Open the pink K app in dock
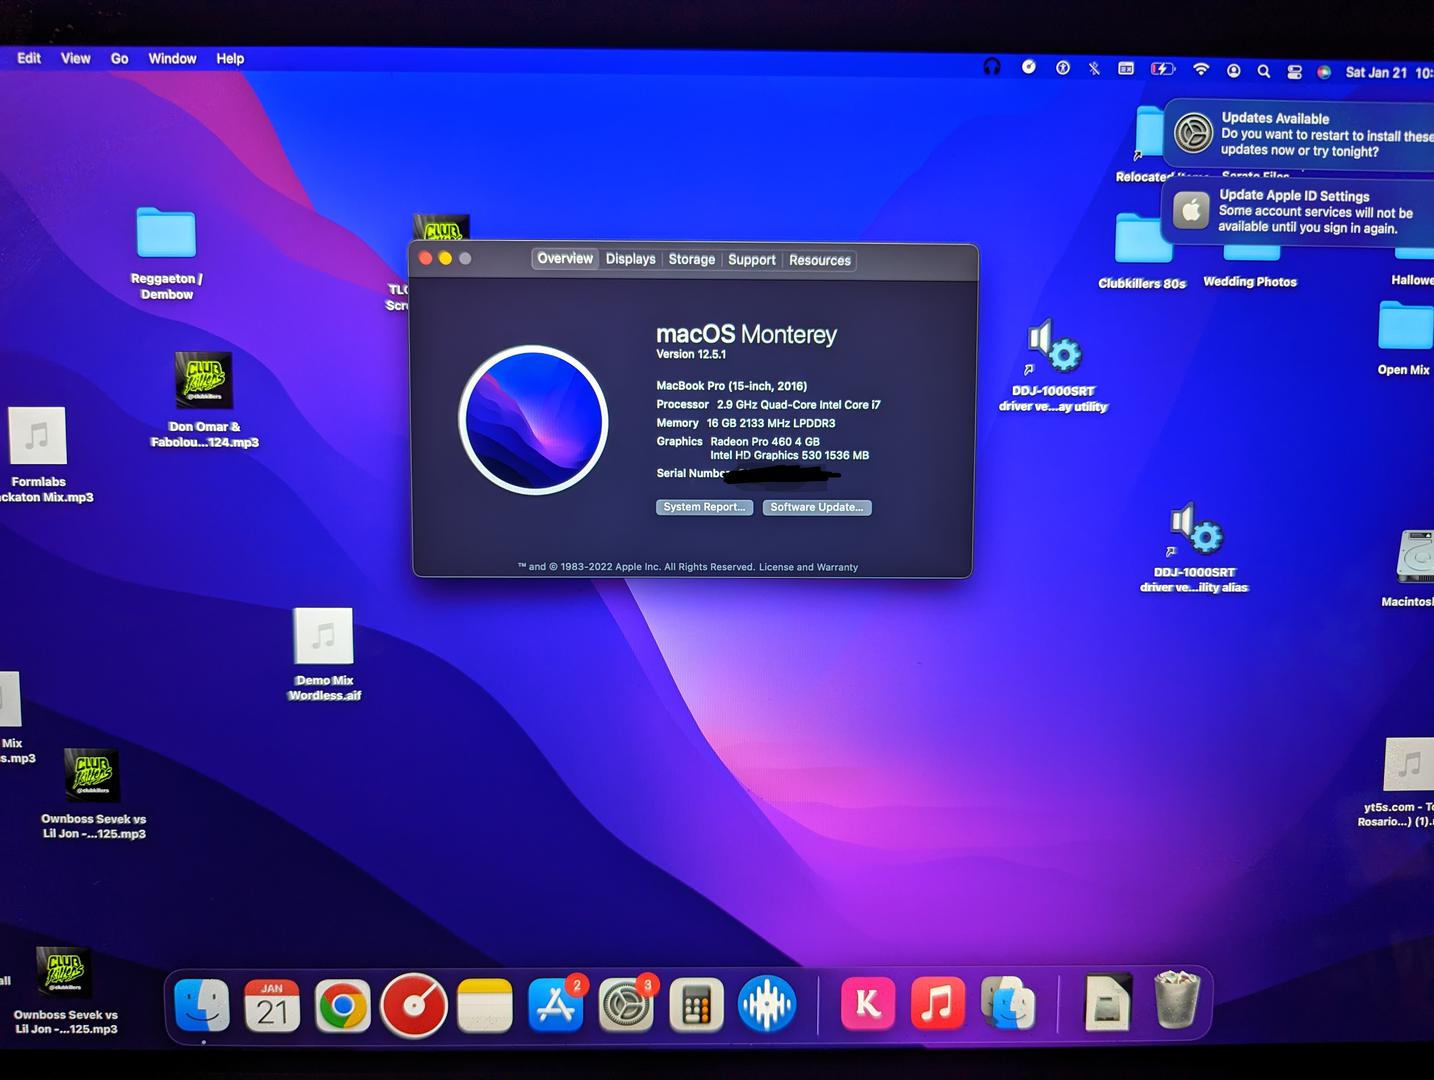The image size is (1434, 1080). point(867,1003)
